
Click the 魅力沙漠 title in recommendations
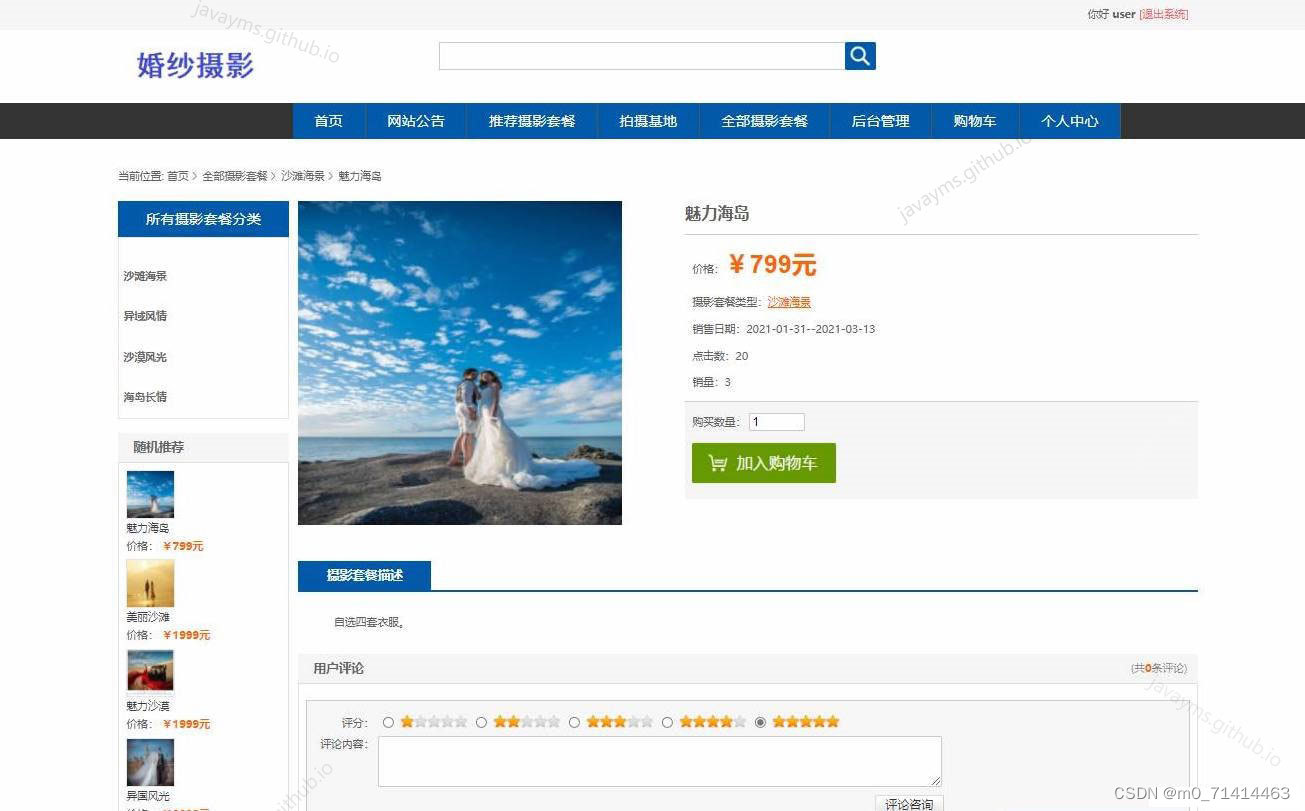click(x=148, y=706)
